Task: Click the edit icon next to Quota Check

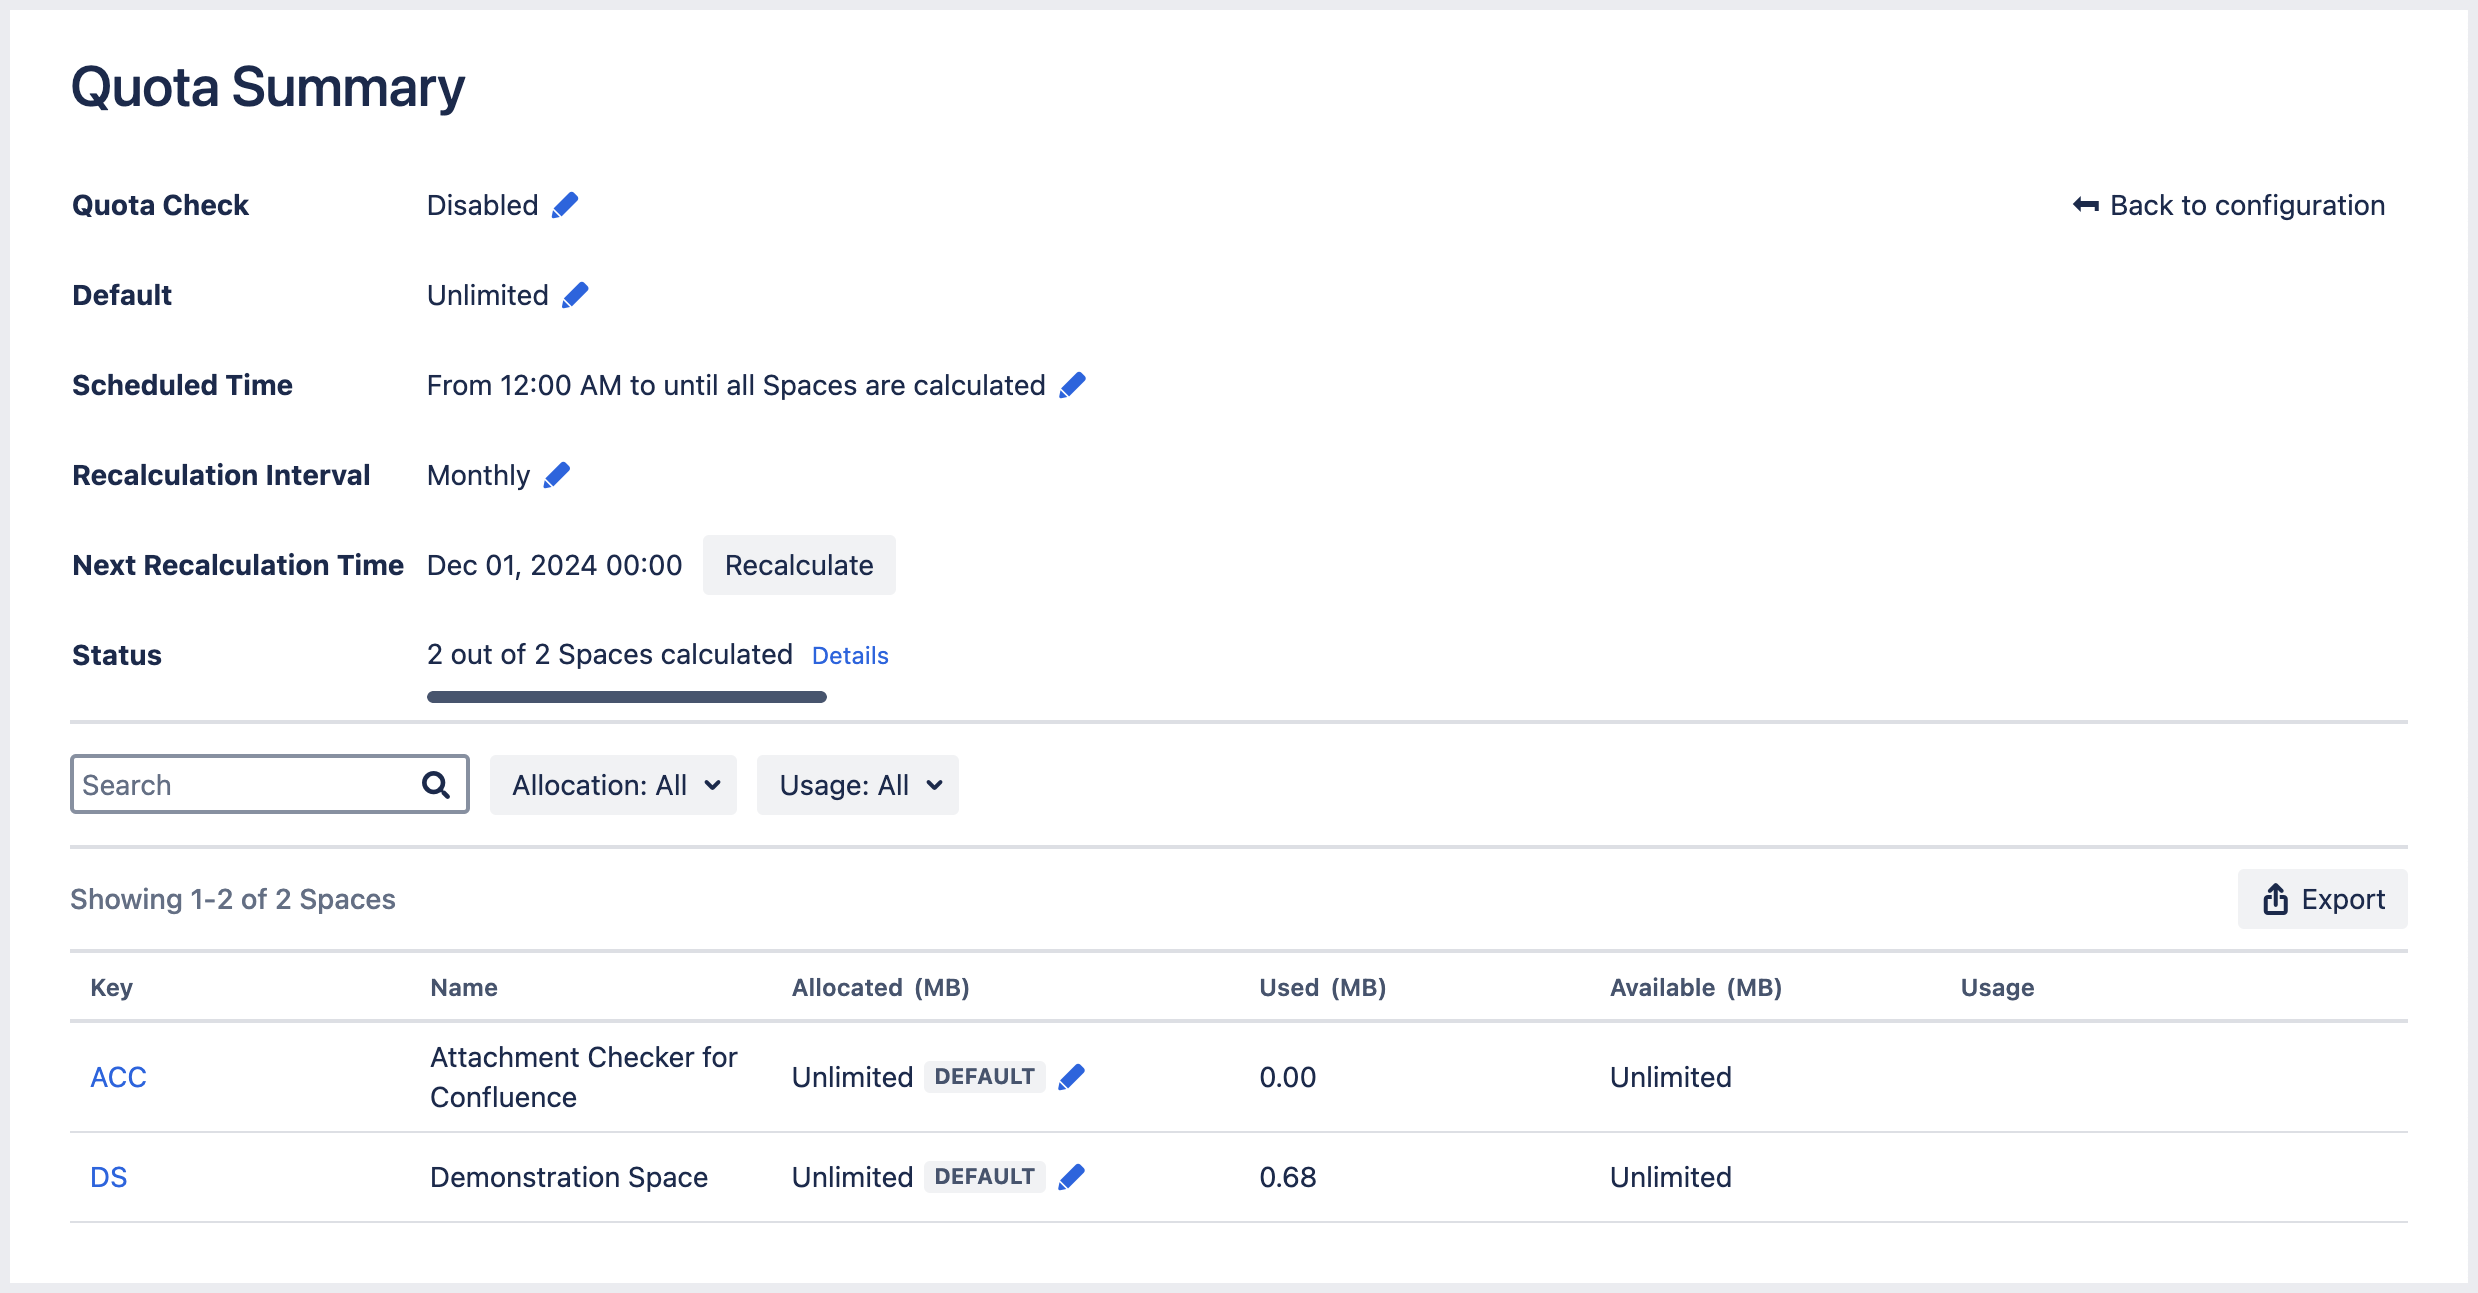Action: pos(564,205)
